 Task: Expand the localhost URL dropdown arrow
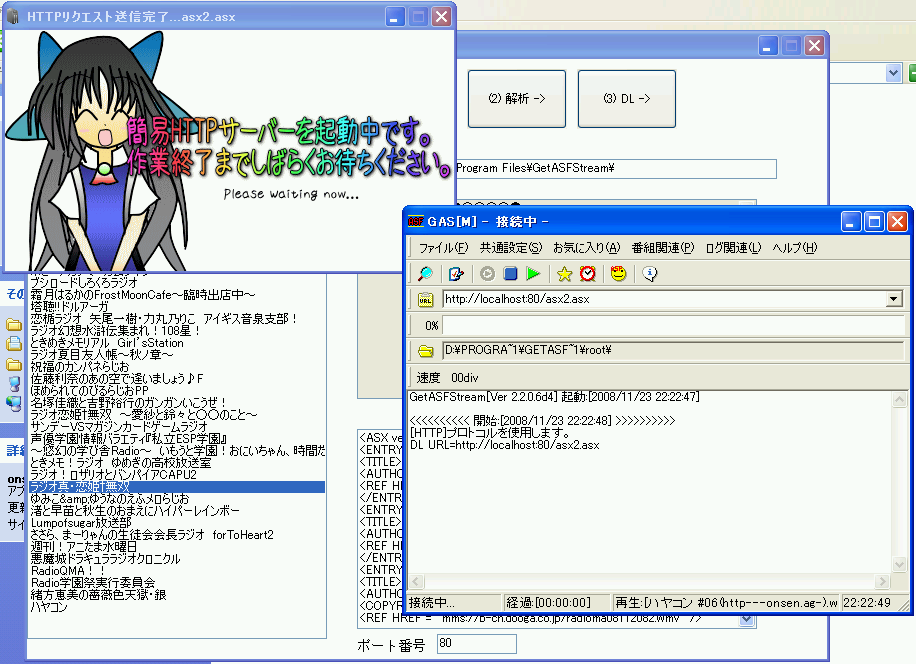893,299
